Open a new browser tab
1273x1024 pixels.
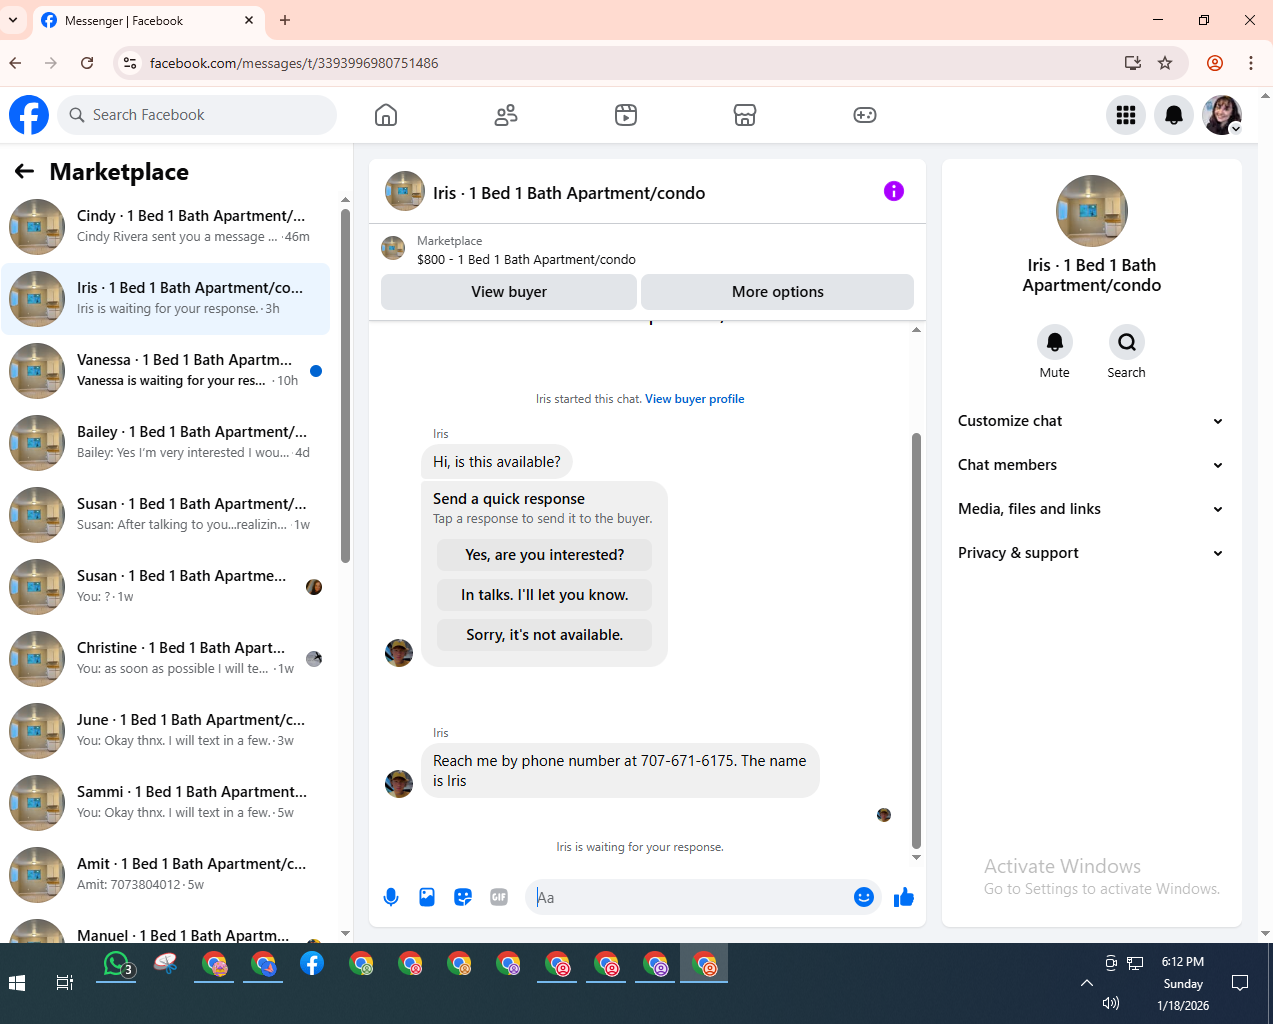(285, 20)
